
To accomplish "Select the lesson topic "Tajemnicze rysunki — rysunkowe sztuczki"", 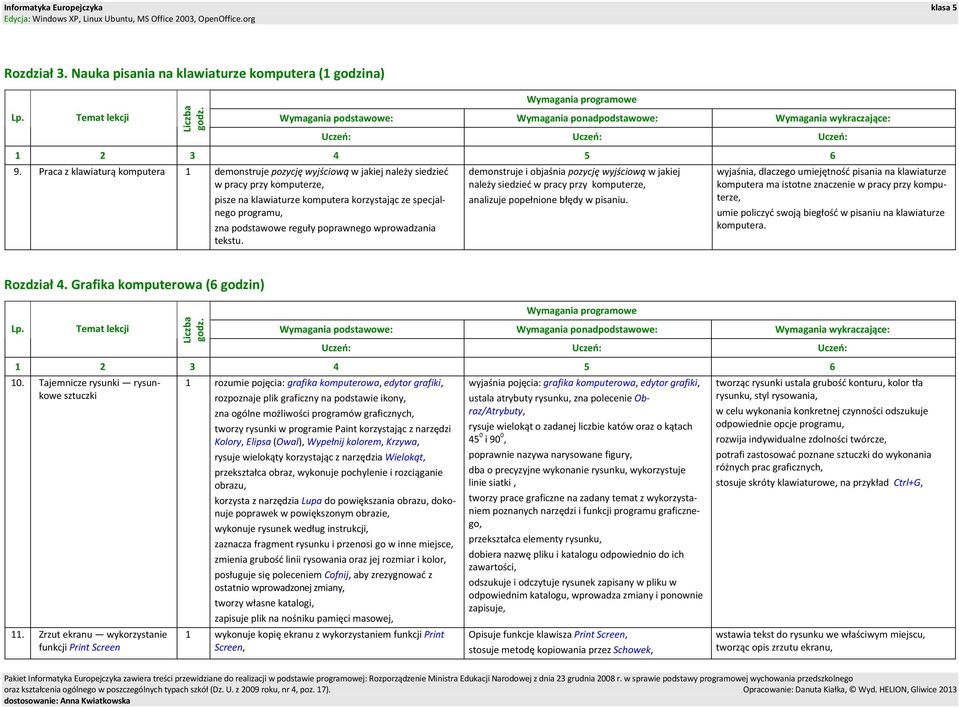I will [x=99, y=389].
